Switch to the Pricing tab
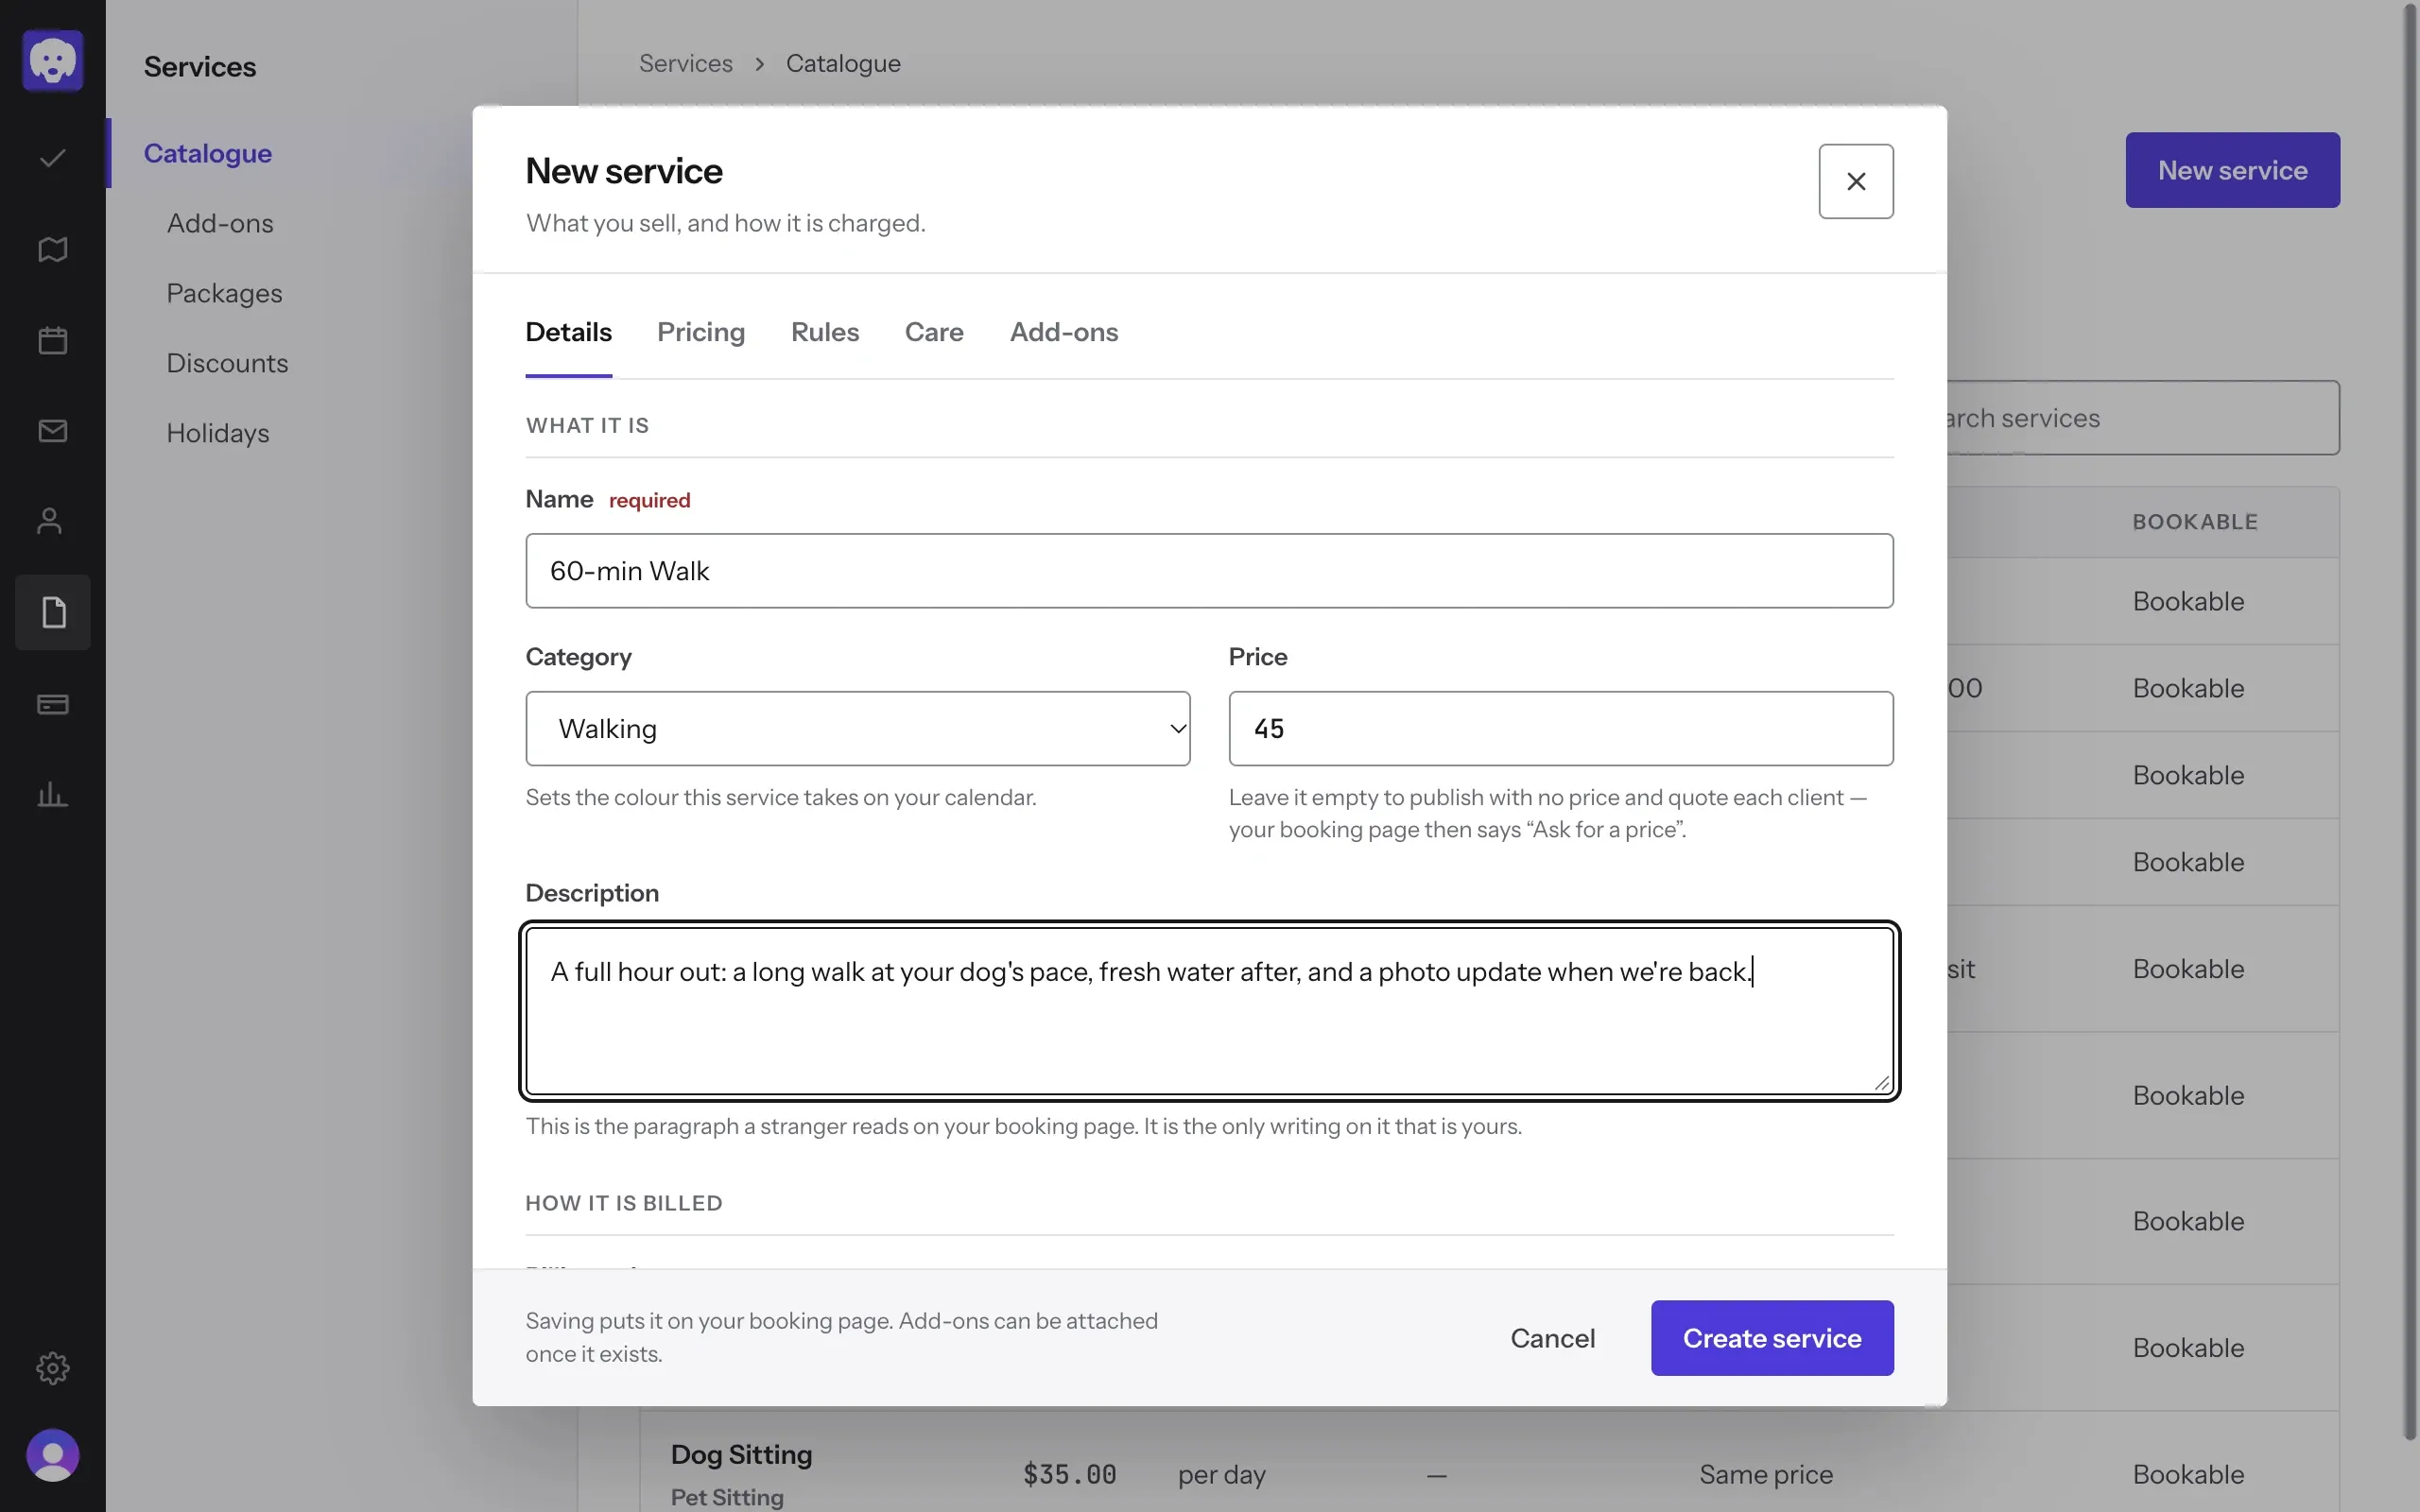The height and width of the screenshot is (1512, 2420). point(701,332)
